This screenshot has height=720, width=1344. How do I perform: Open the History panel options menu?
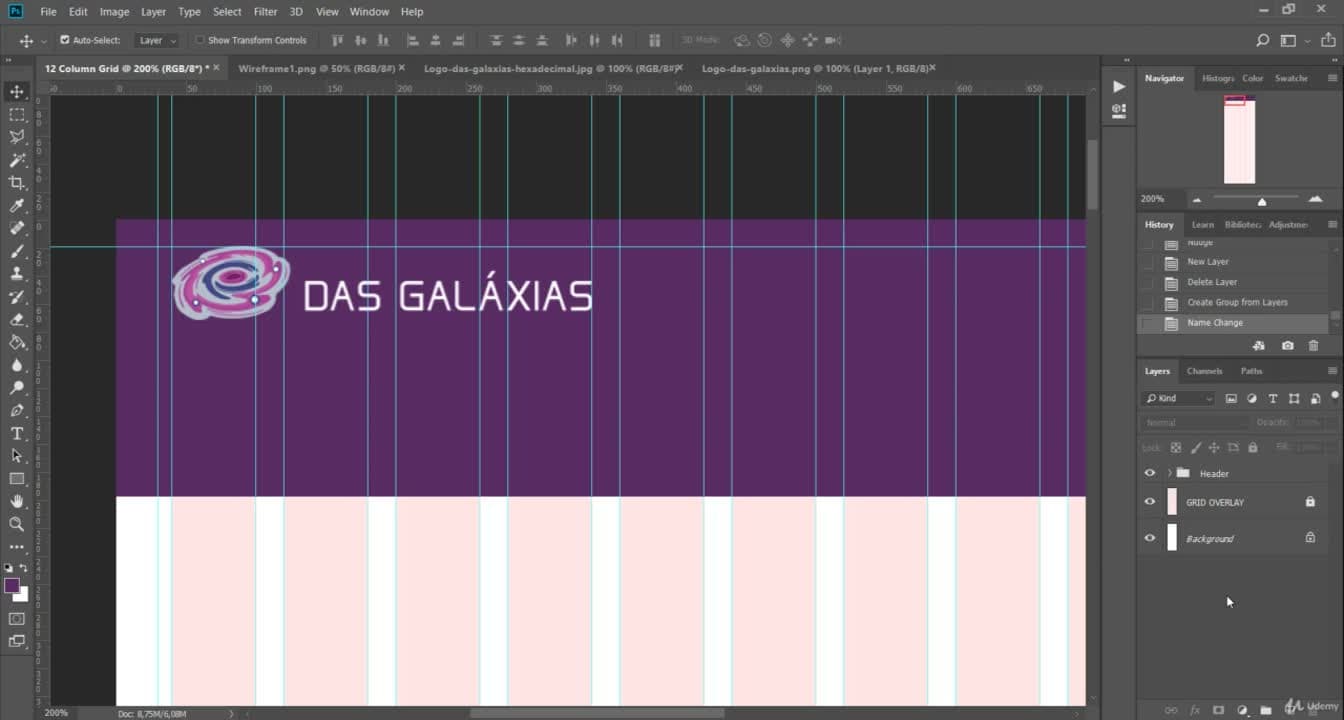tap(1332, 225)
